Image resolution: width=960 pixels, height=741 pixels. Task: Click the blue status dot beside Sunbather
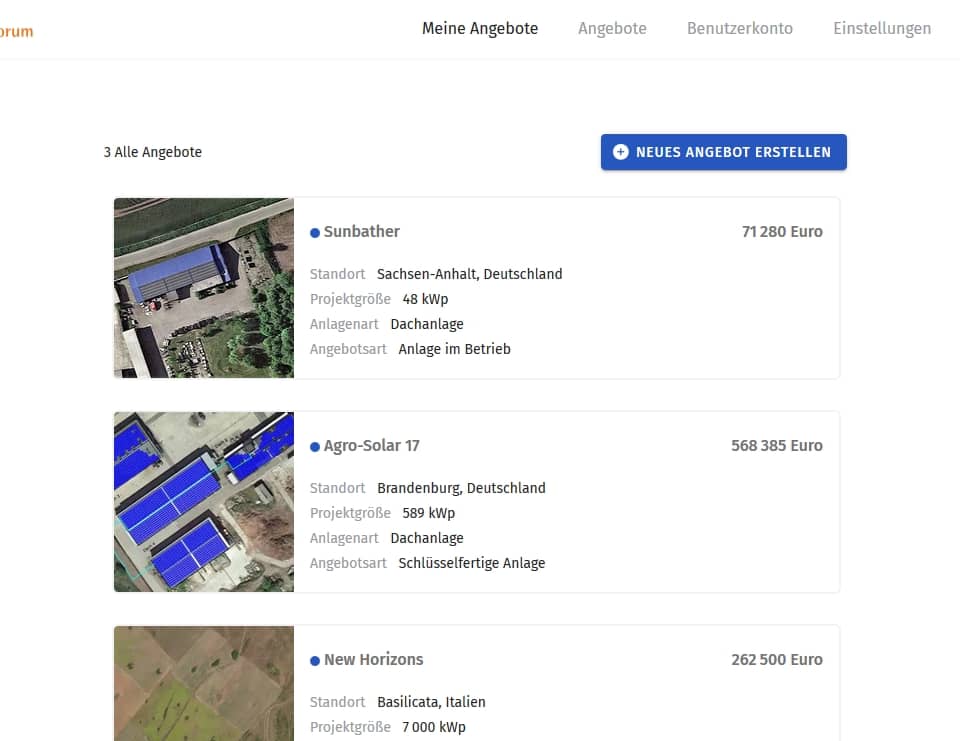[x=315, y=233]
